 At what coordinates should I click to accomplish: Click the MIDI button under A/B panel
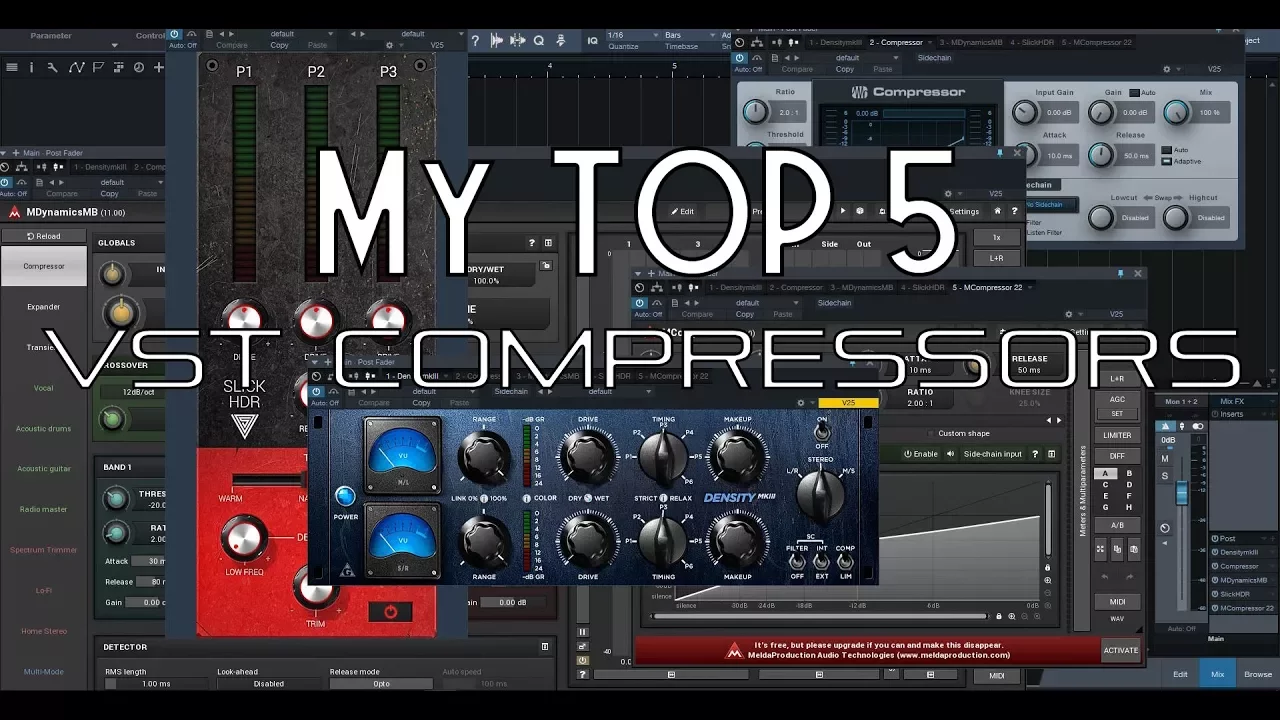point(1117,602)
